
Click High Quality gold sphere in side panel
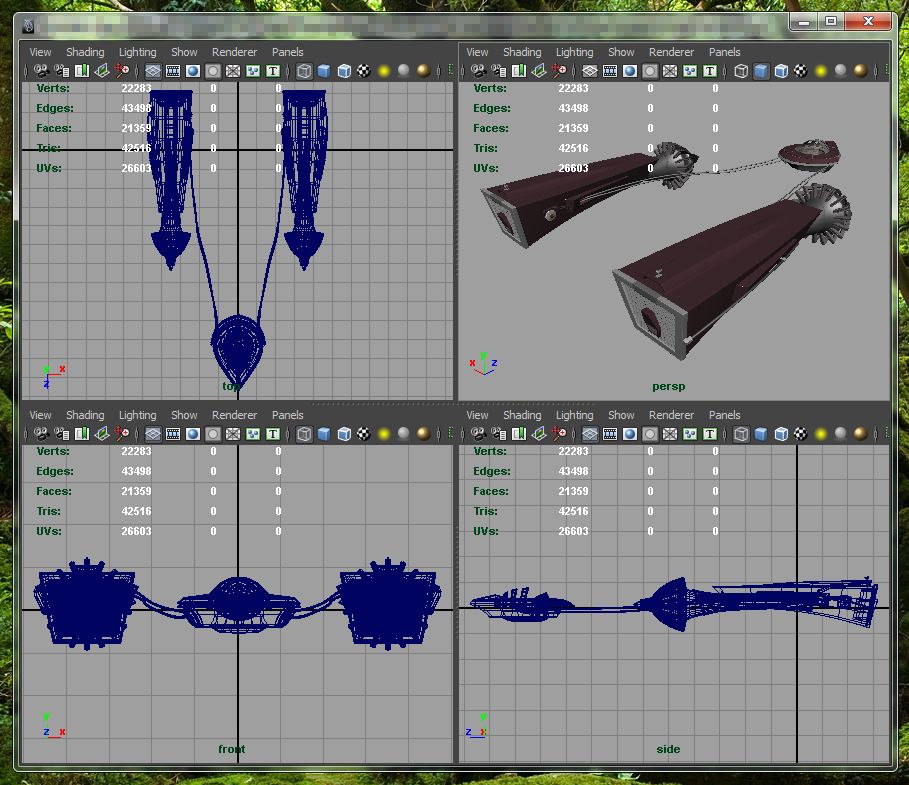click(861, 434)
